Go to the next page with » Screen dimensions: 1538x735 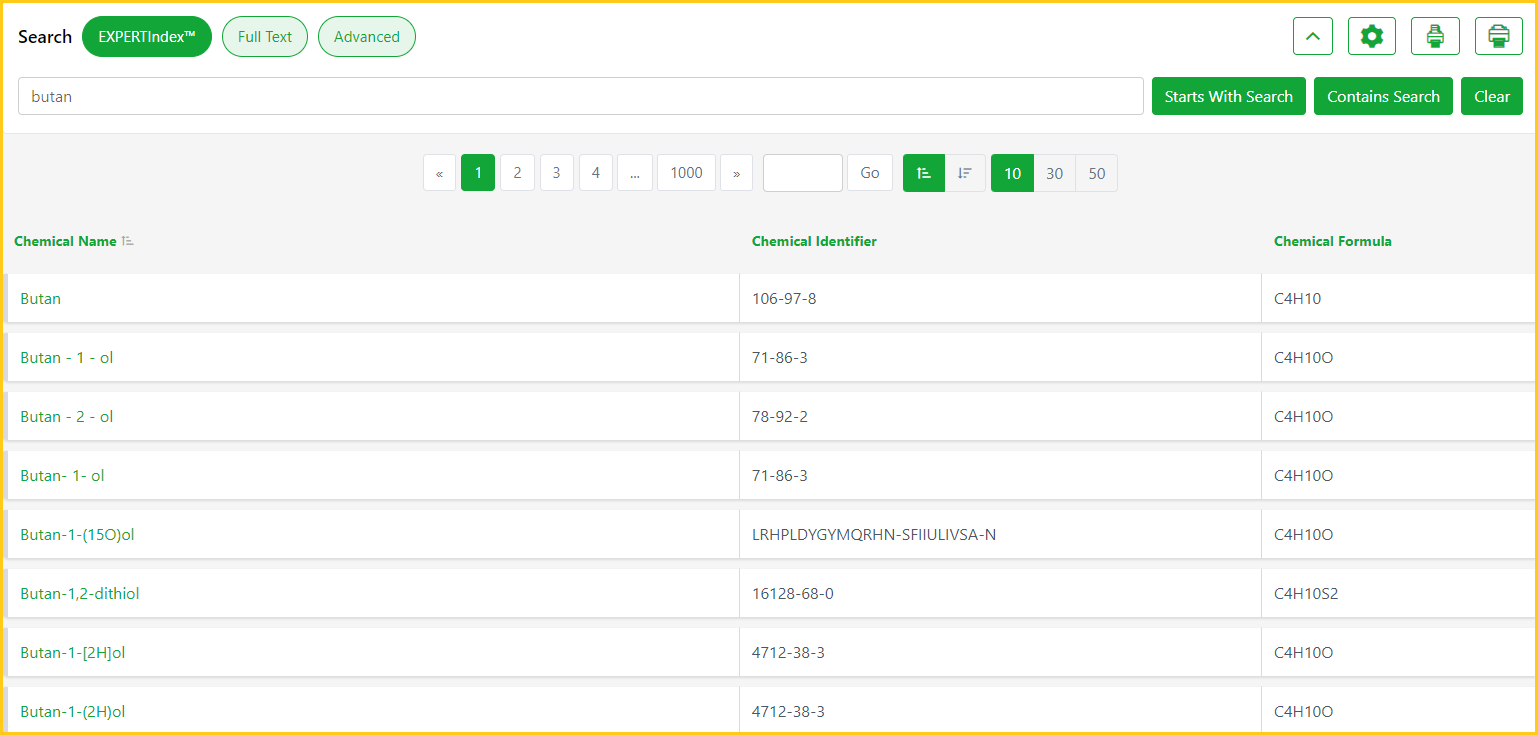point(736,173)
